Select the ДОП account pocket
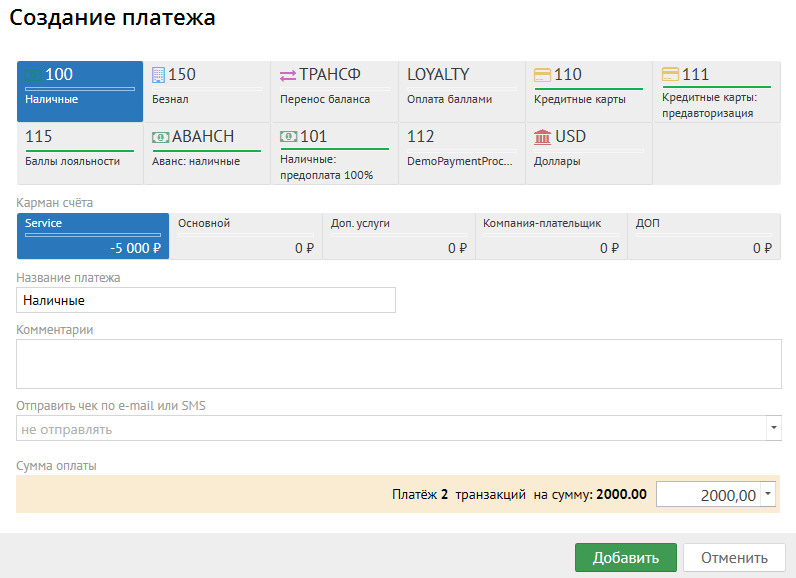Image resolution: width=796 pixels, height=578 pixels. click(704, 236)
